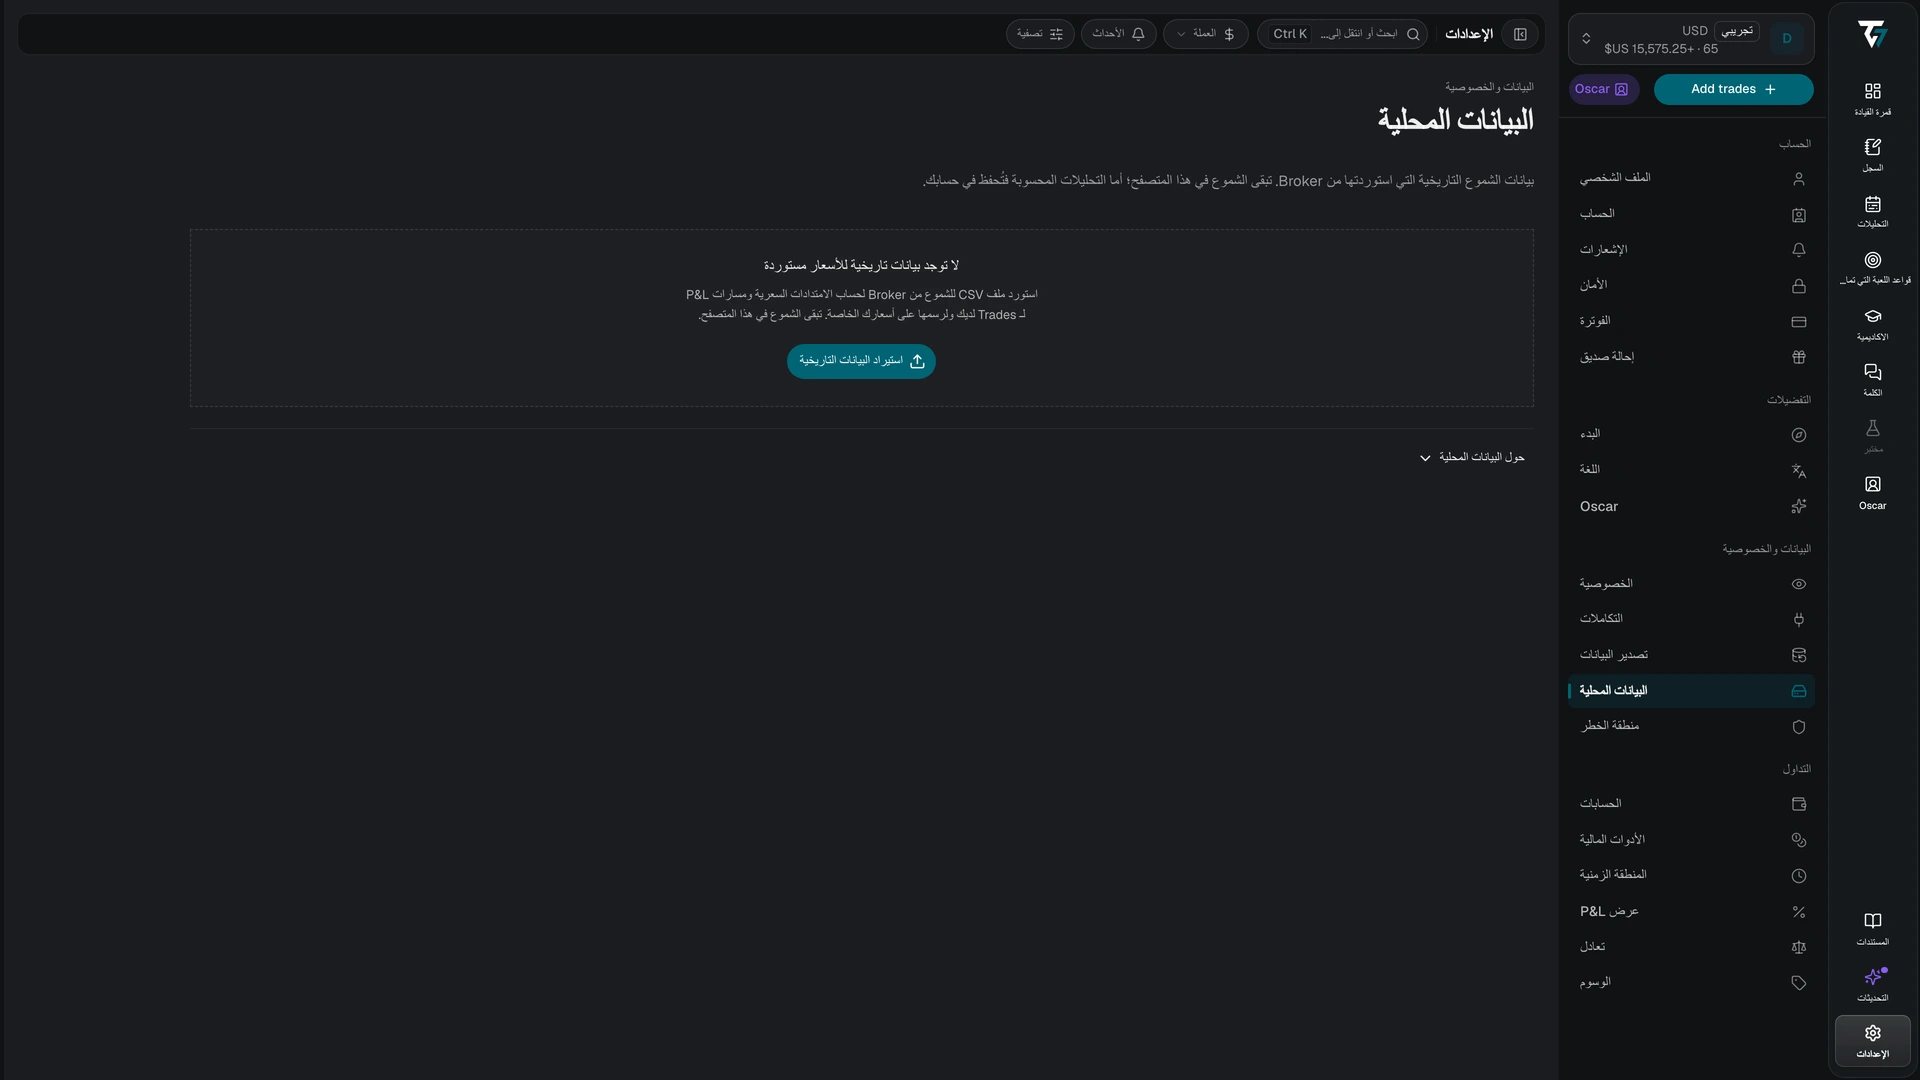Click the settings (الإعدادات) gear icon

(1872, 1041)
